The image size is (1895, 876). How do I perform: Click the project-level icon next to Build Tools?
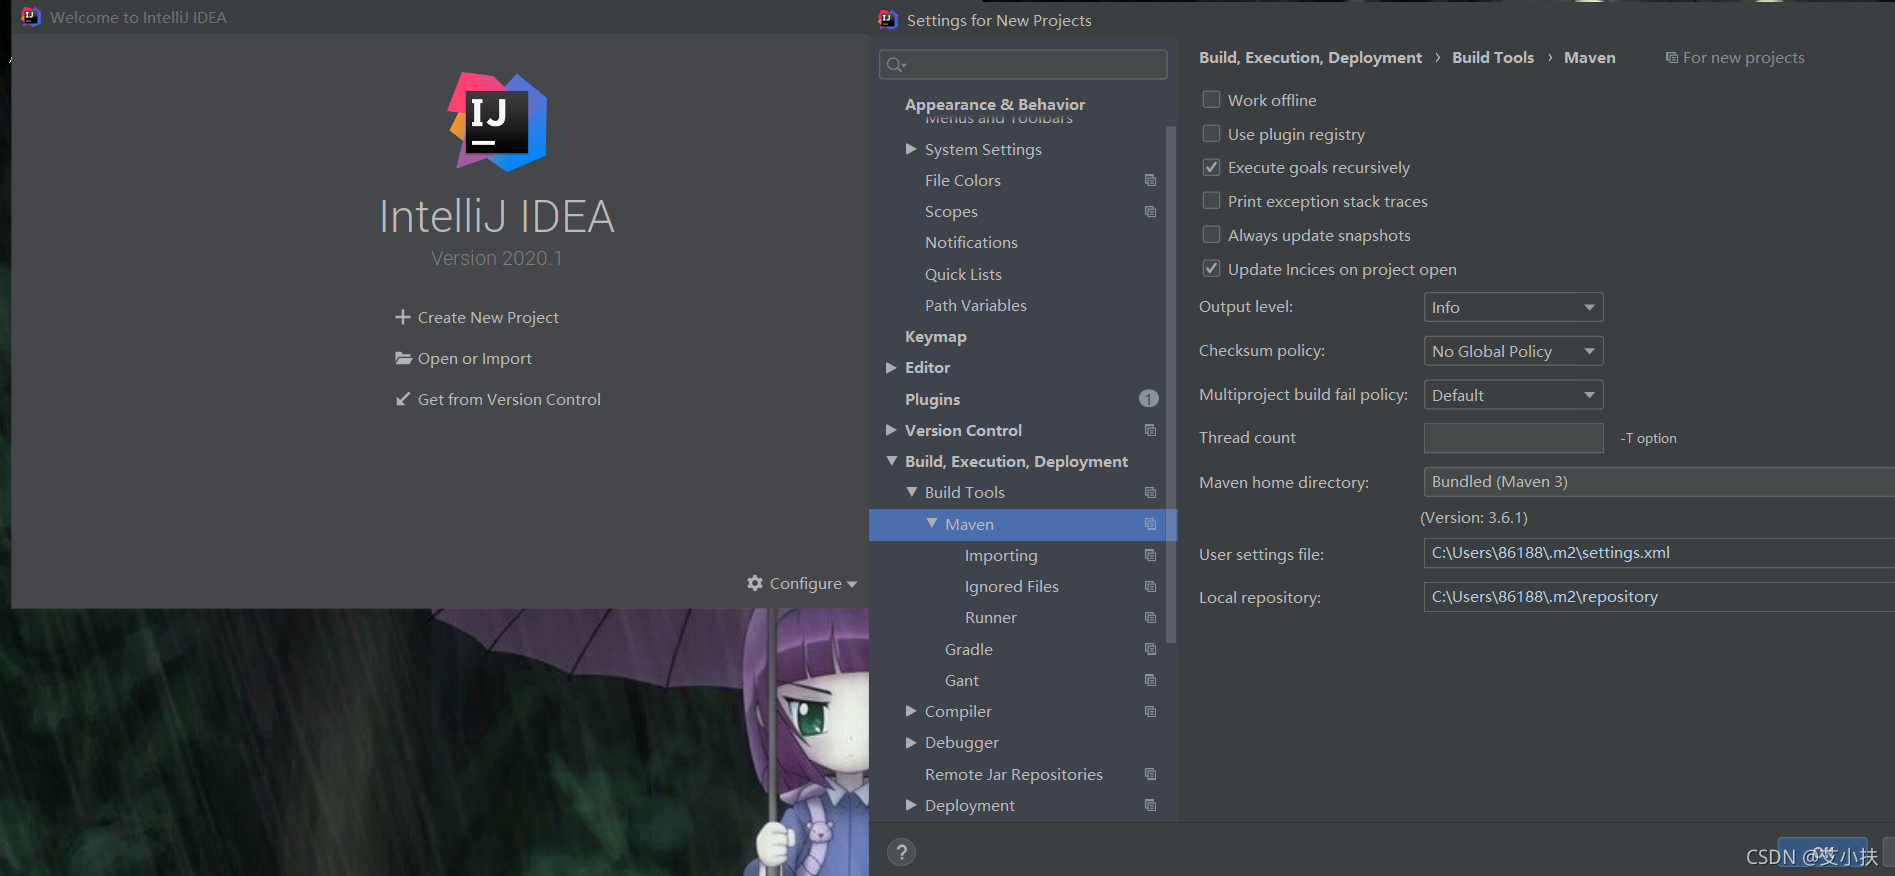1150,492
